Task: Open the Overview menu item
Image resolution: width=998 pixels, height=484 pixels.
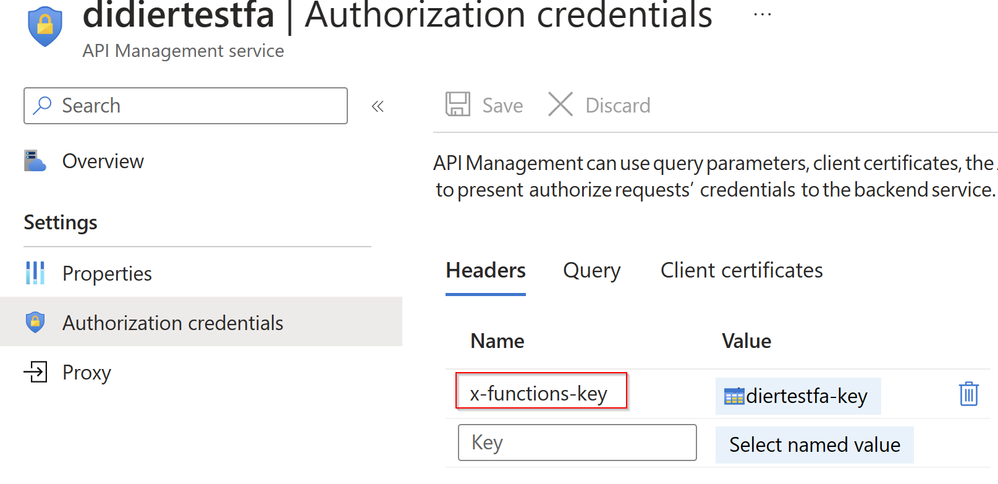Action: coord(103,161)
